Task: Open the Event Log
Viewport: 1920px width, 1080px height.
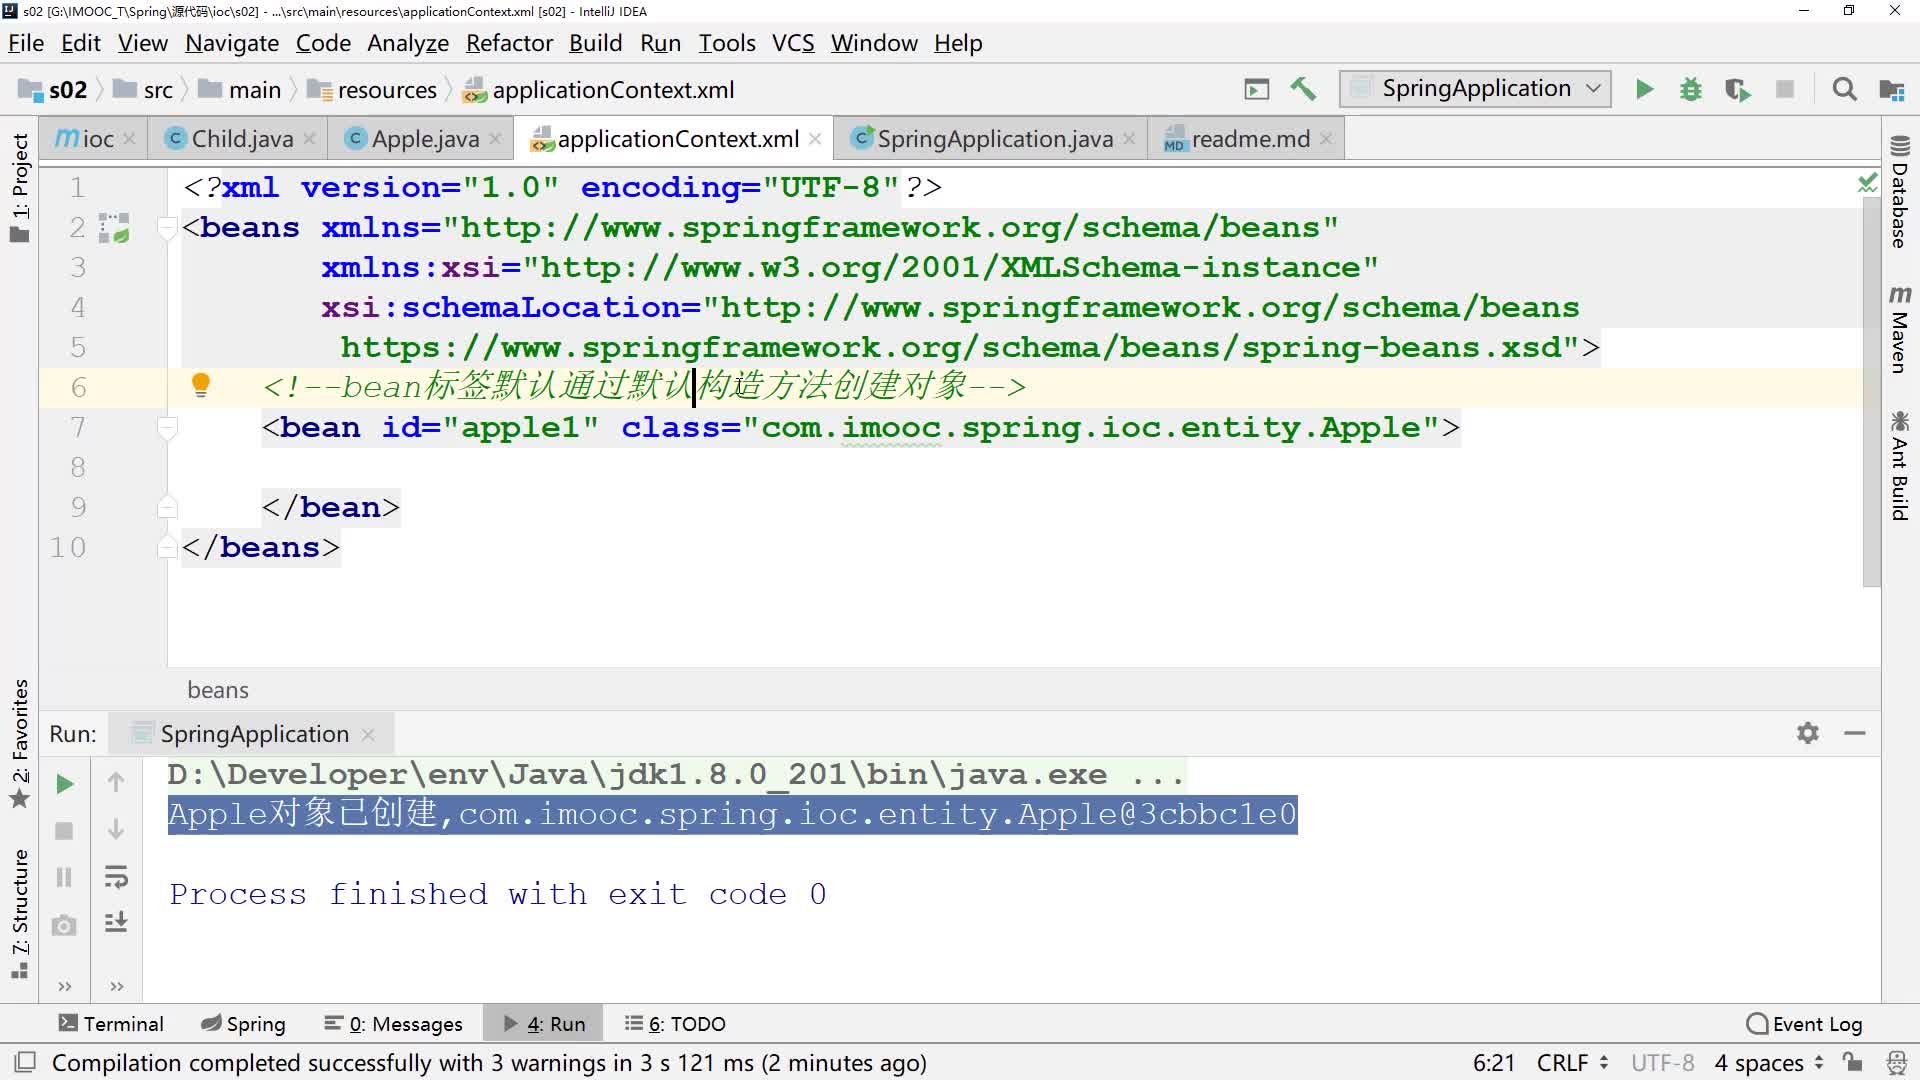Action: coord(1804,1023)
